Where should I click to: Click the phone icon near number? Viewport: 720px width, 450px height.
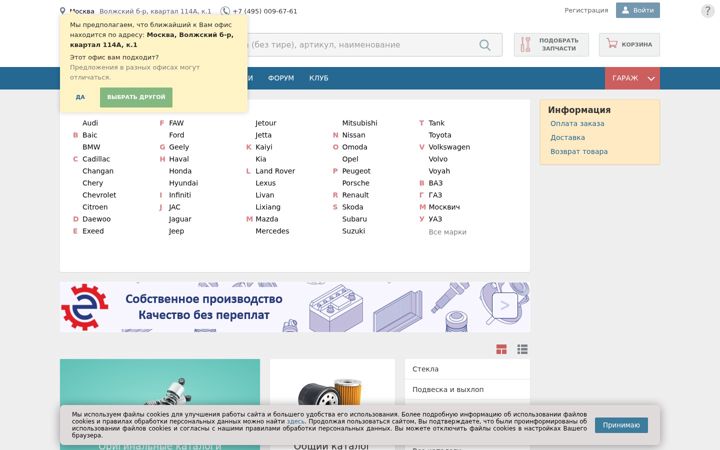[x=225, y=11]
